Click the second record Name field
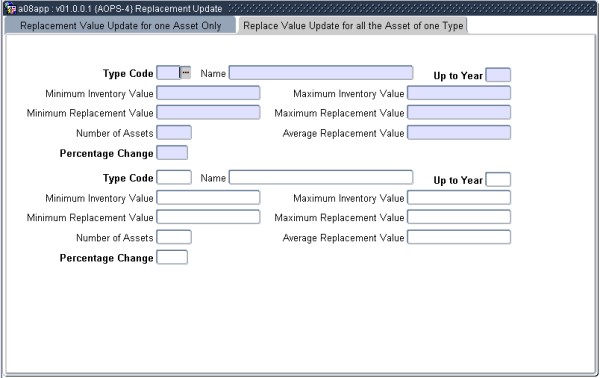600x378 pixels. coord(321,177)
